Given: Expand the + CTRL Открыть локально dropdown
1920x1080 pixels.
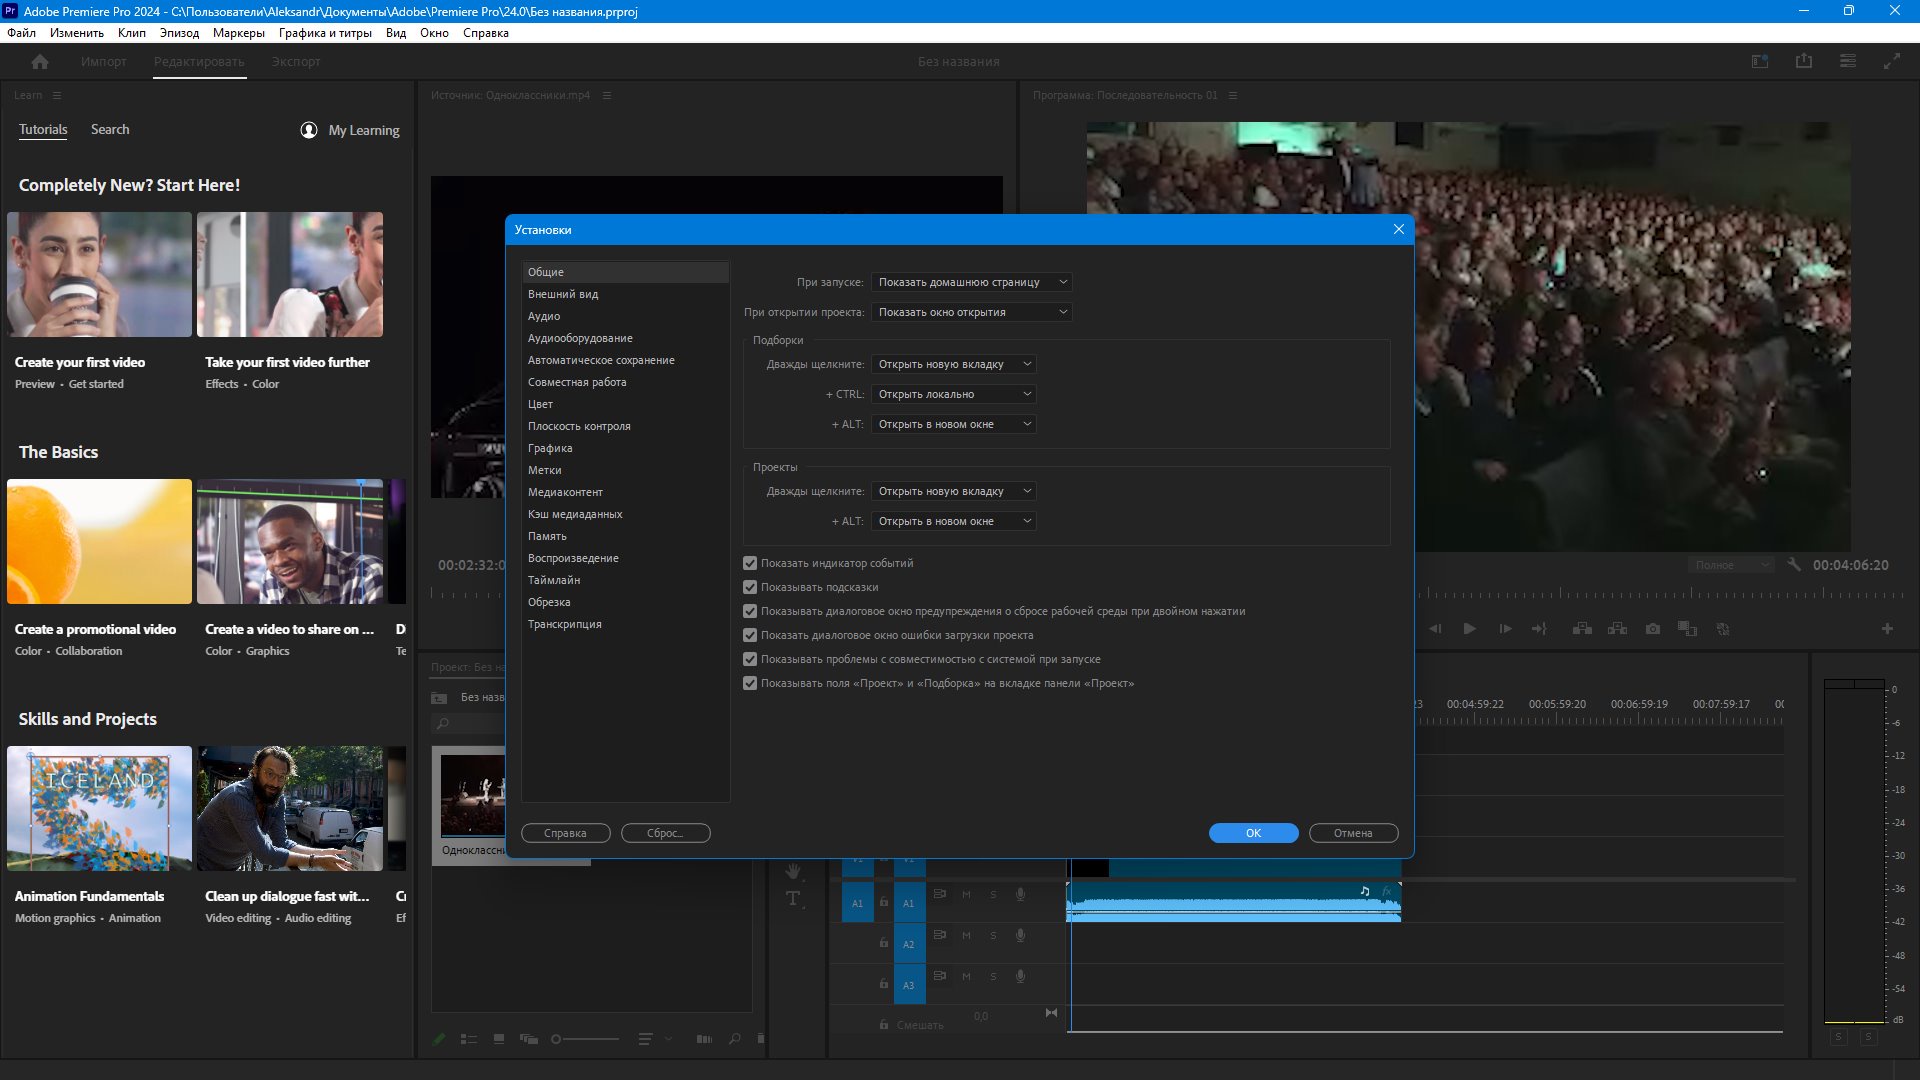Looking at the screenshot, I should pyautogui.click(x=954, y=394).
